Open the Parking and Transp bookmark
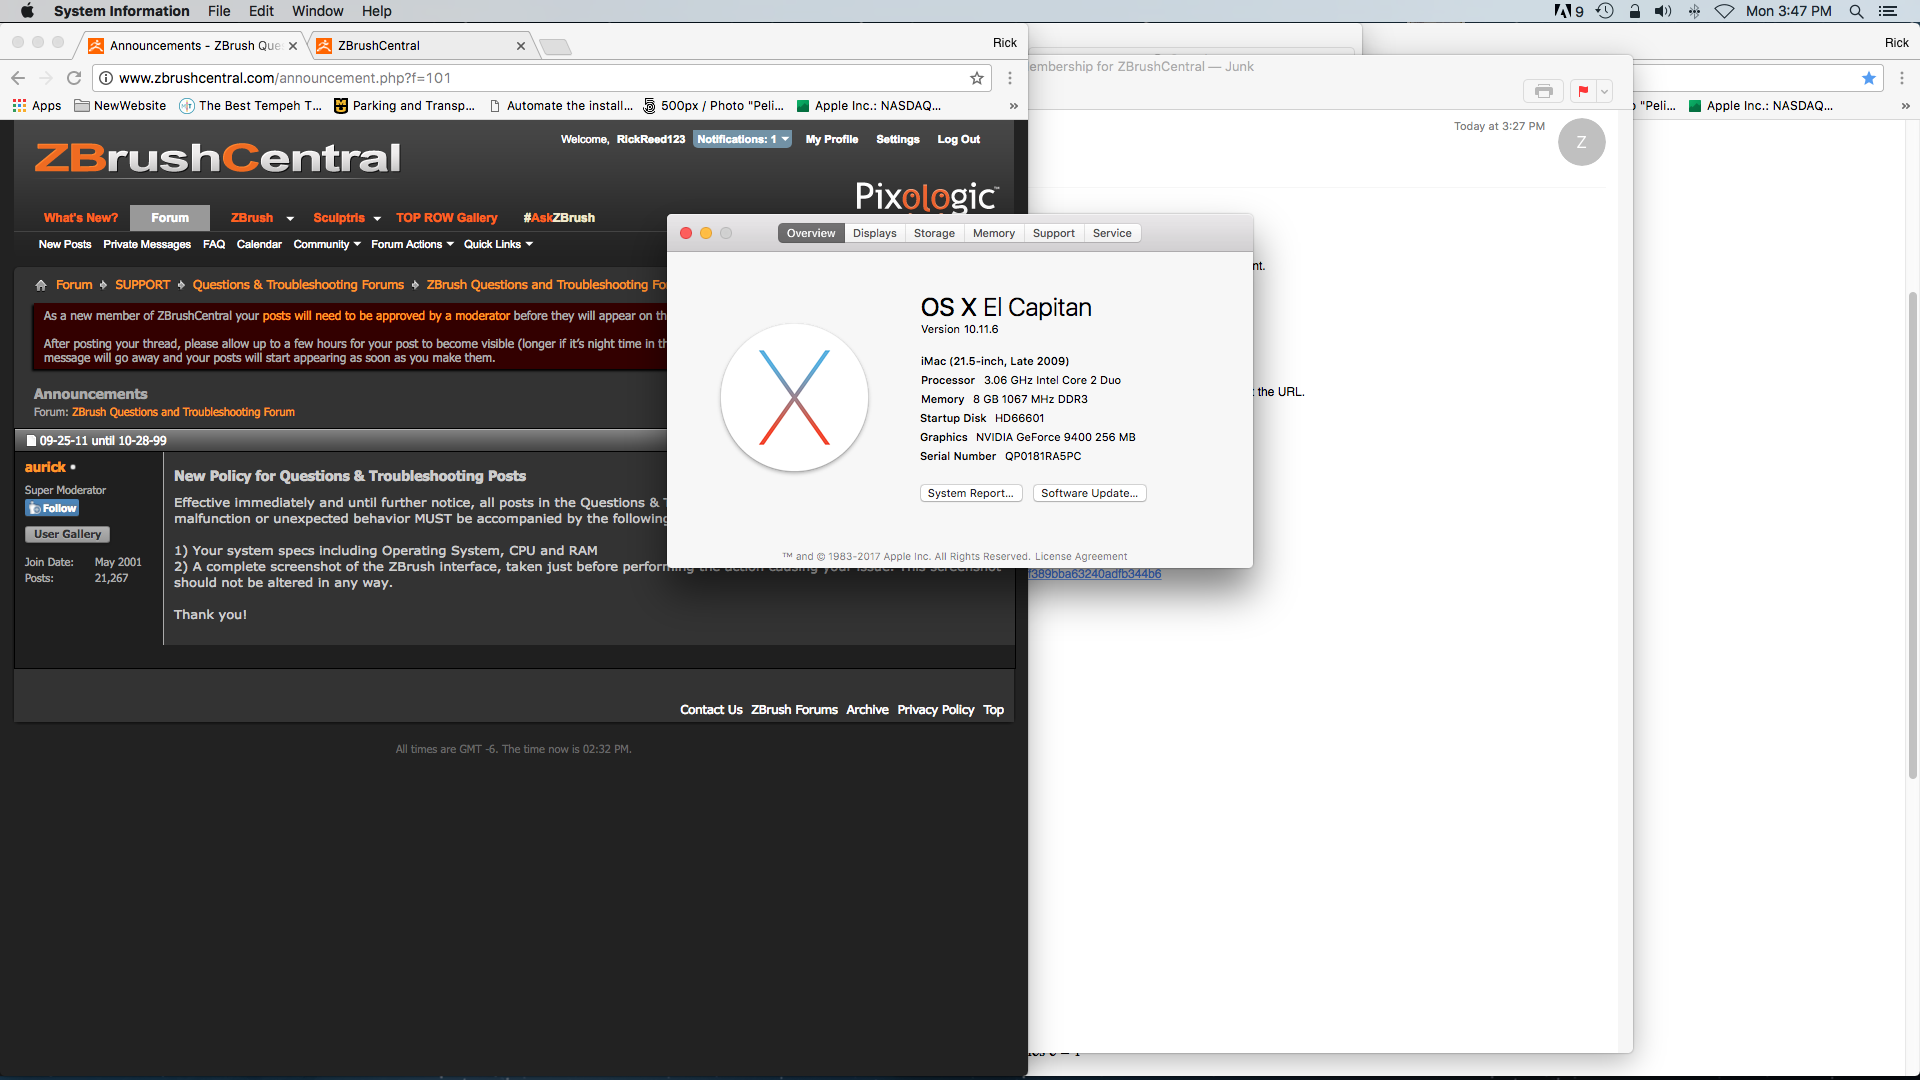This screenshot has width=1920, height=1080. coord(405,106)
